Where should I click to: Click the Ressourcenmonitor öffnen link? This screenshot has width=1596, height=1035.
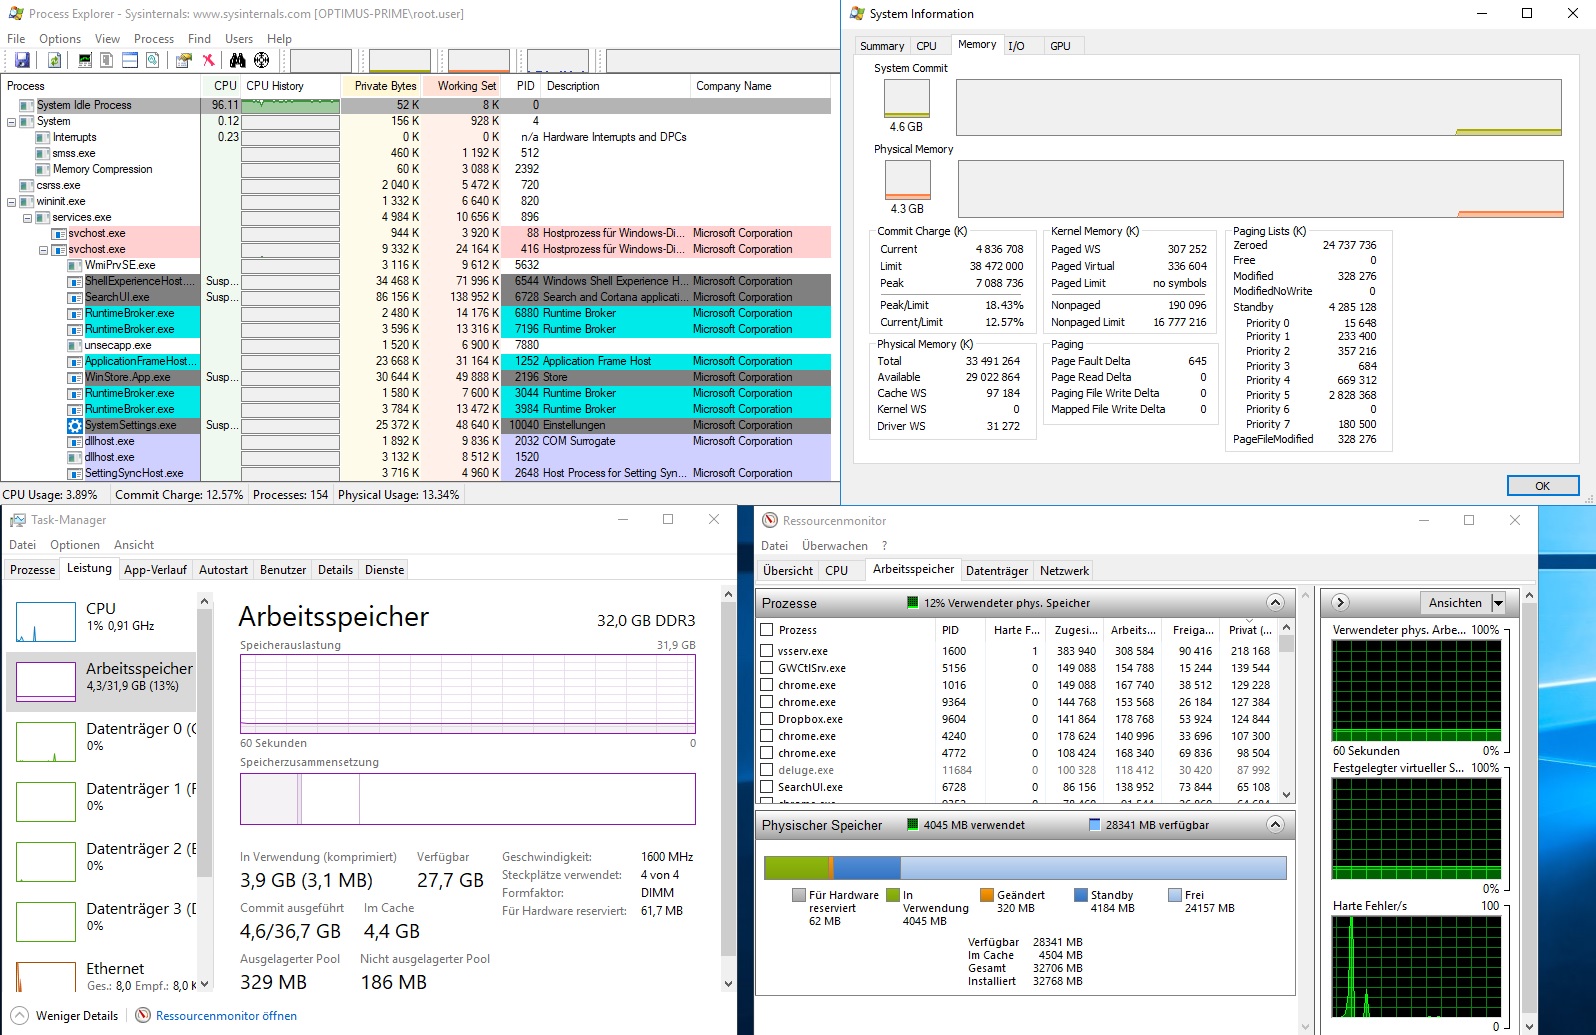tap(226, 1016)
